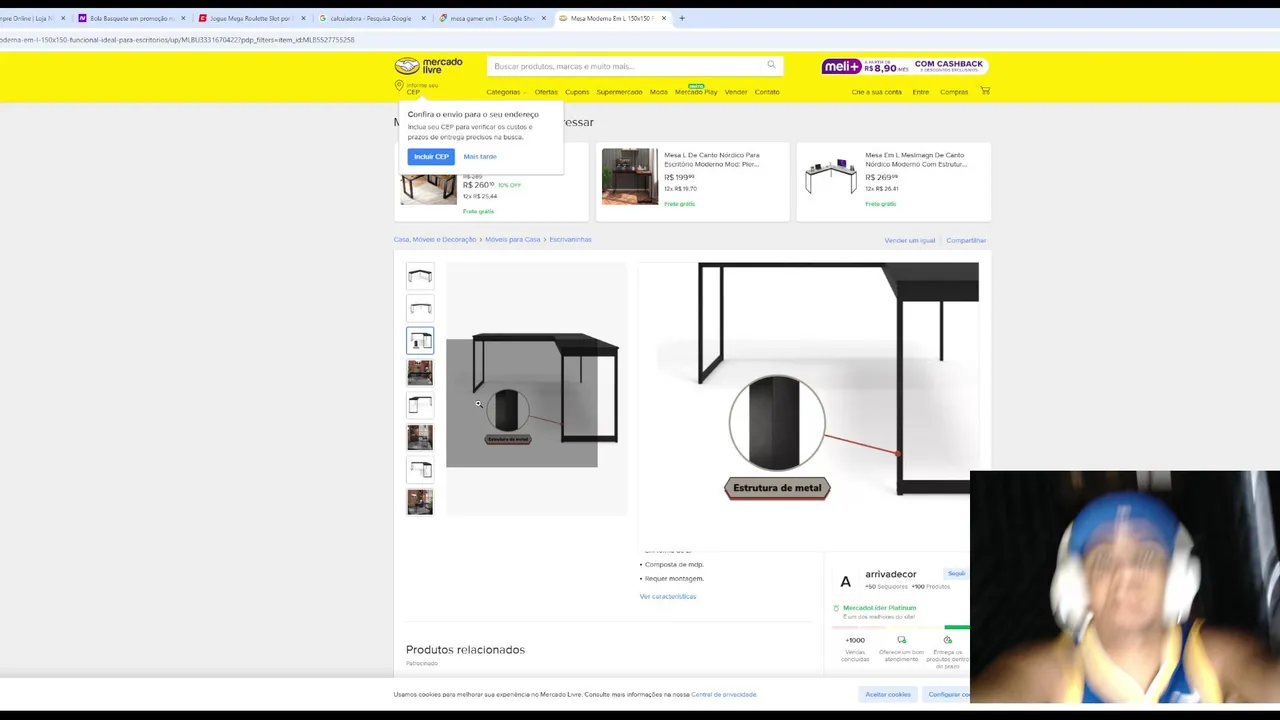This screenshot has height=720, width=1280.
Task: Open the Supermercado menu item
Action: coord(619,92)
